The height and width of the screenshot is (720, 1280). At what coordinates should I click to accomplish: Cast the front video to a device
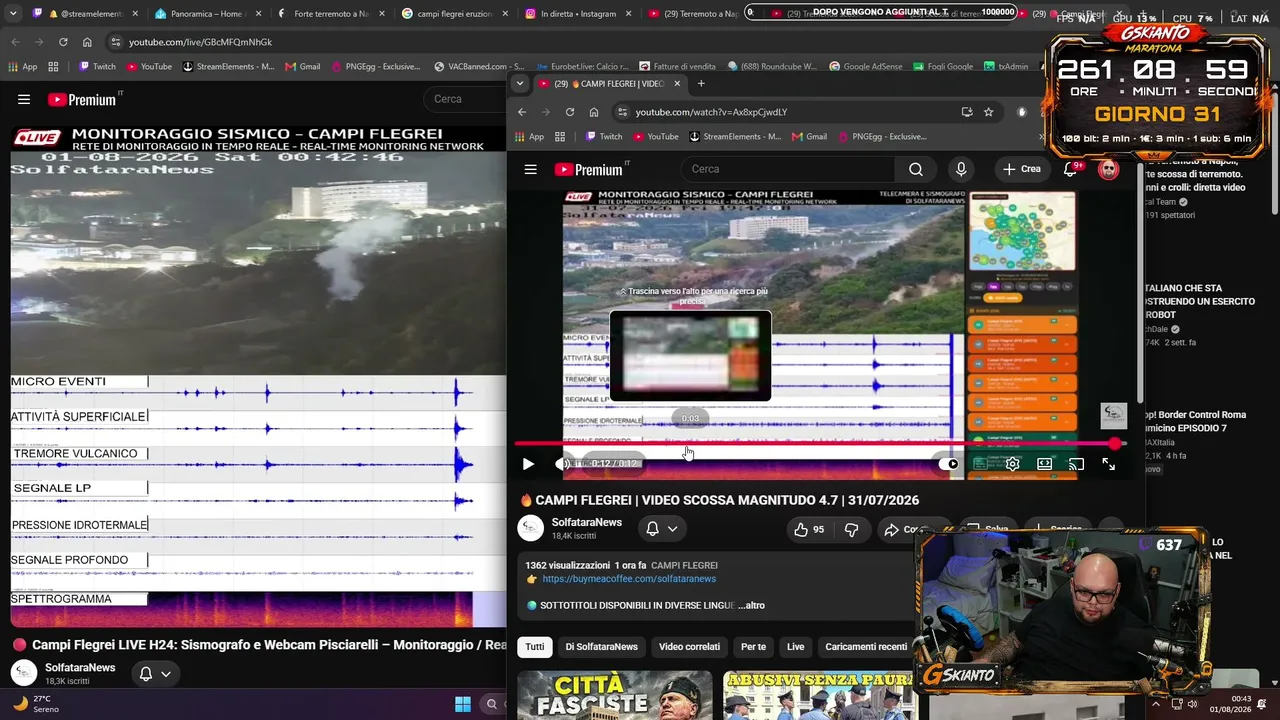click(1076, 464)
